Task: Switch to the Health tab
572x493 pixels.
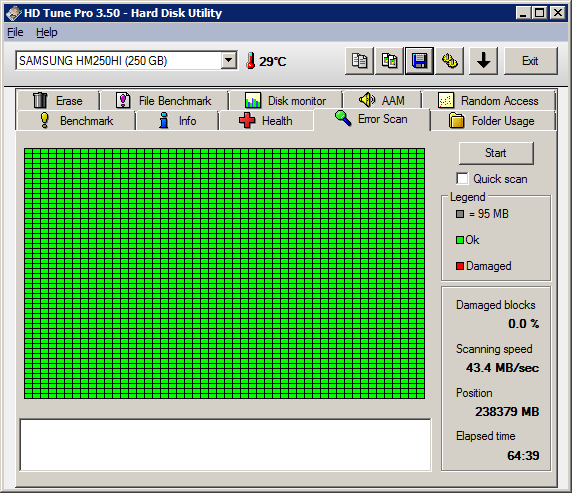Action: click(x=266, y=121)
